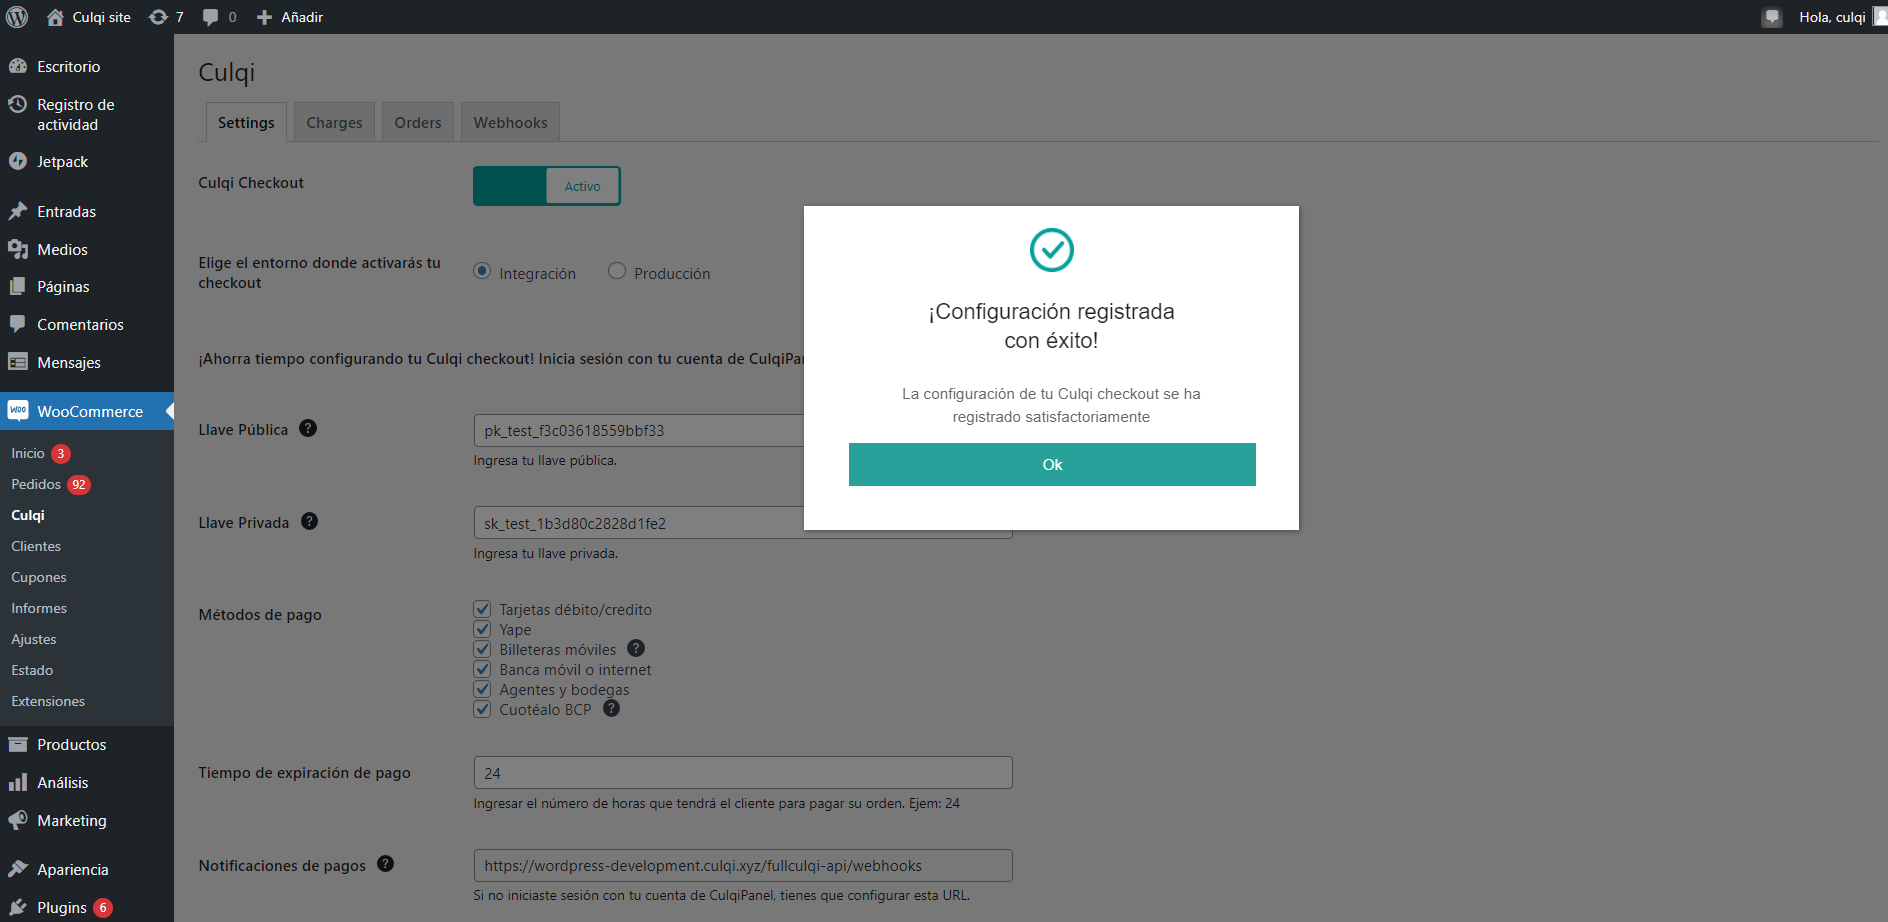Click the Páginas pages icon
Viewport: 1888px width, 922px height.
pos(17,286)
